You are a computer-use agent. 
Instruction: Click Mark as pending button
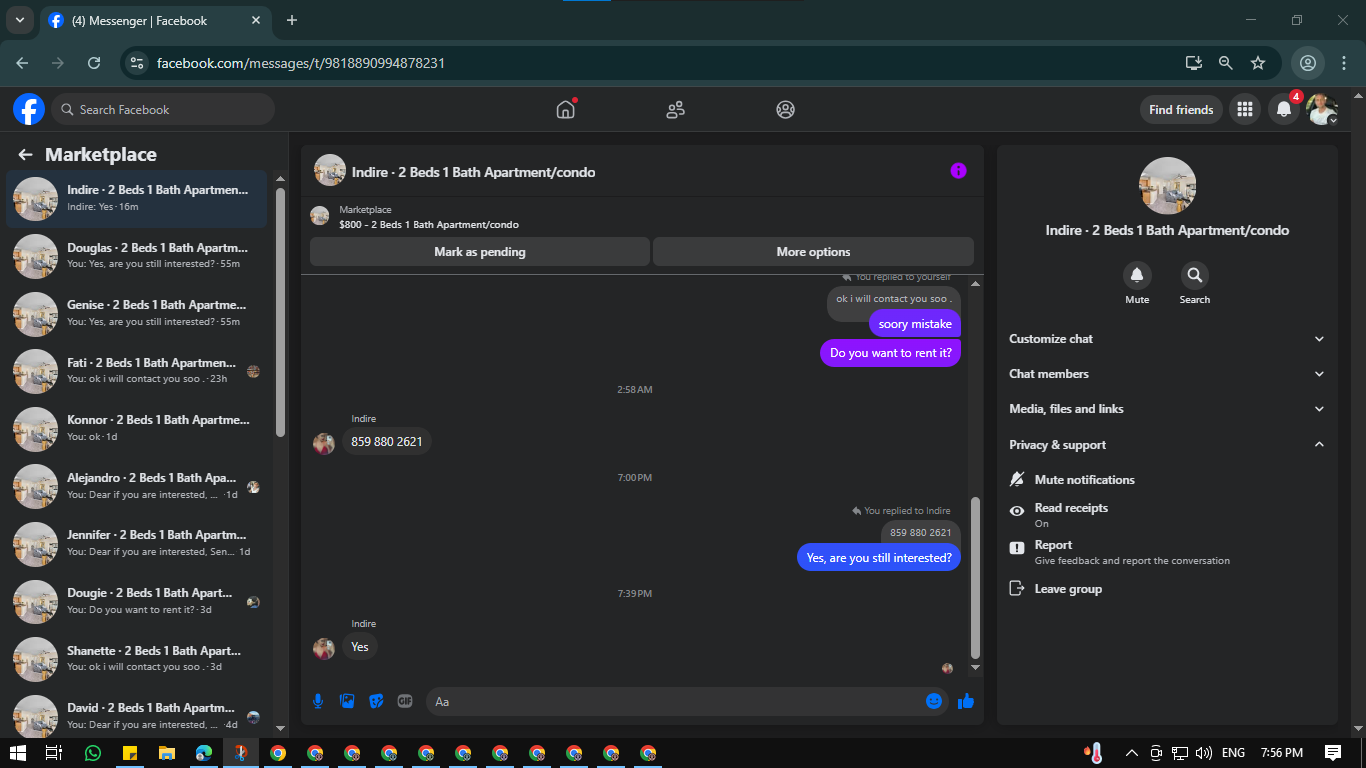coord(480,252)
